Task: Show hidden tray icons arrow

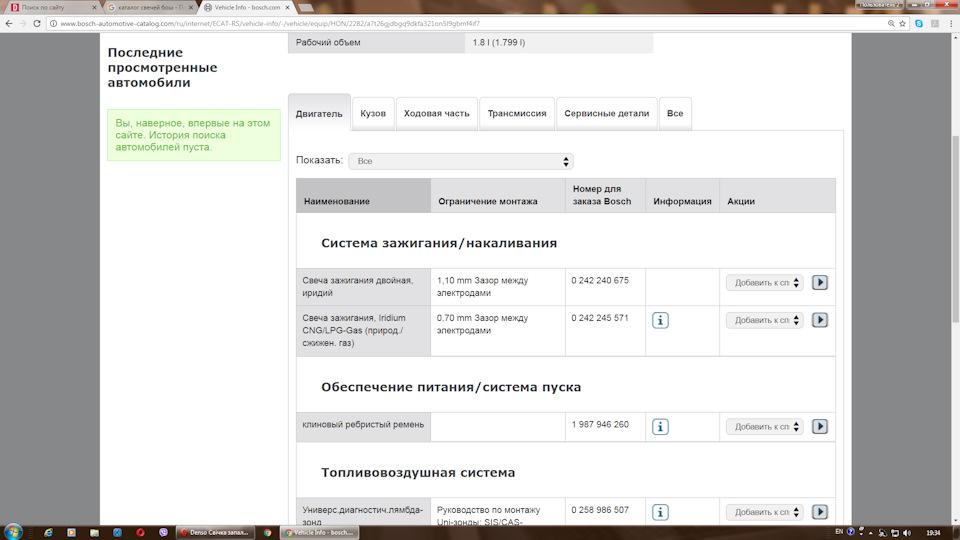Action: (871, 533)
